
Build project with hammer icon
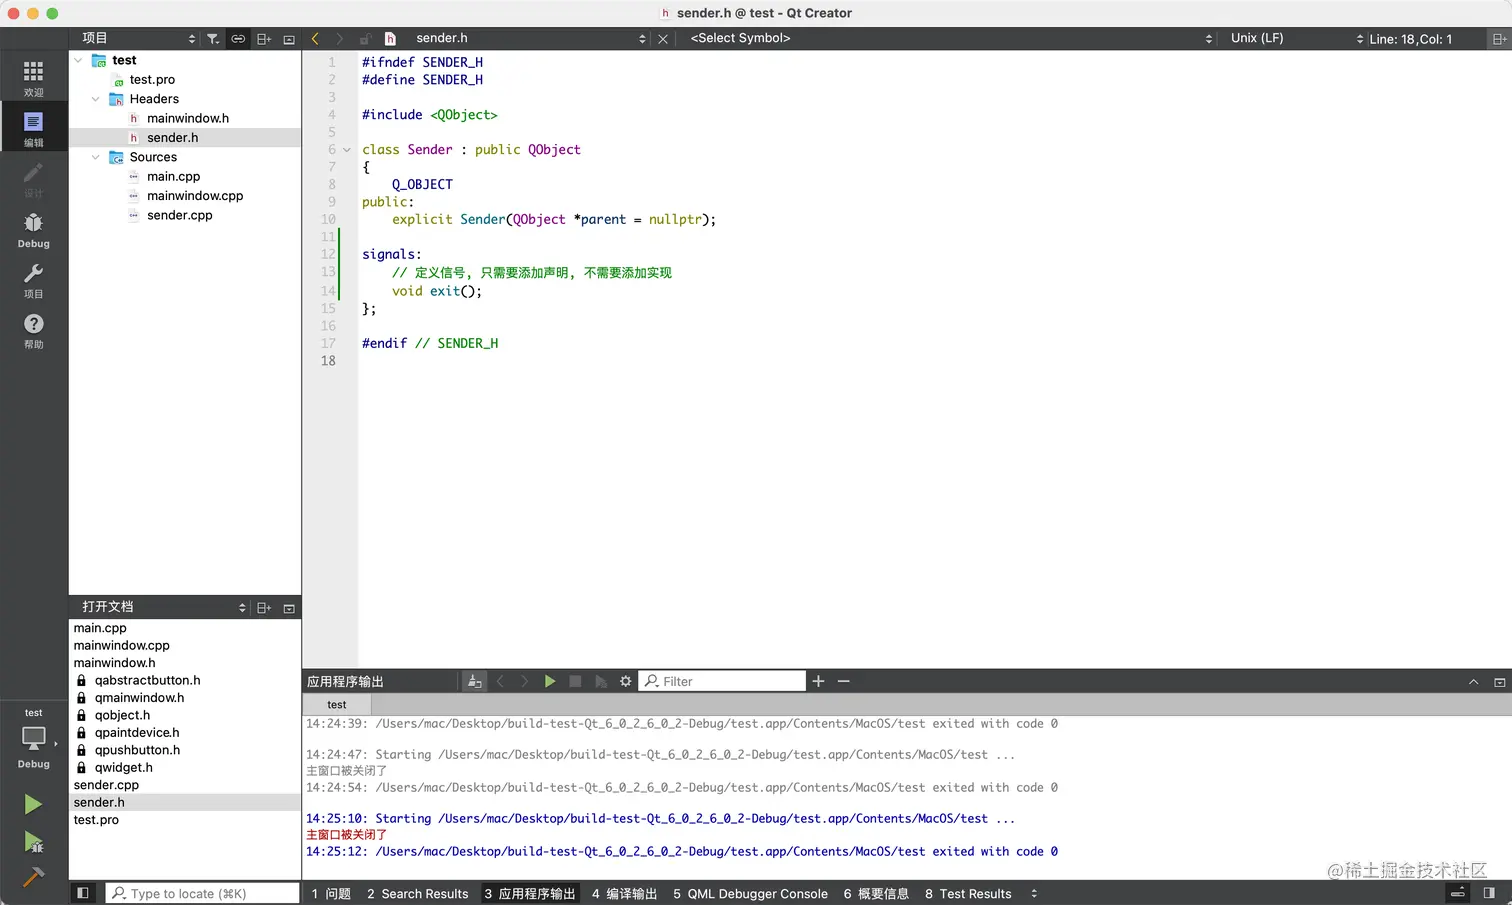pos(33,877)
